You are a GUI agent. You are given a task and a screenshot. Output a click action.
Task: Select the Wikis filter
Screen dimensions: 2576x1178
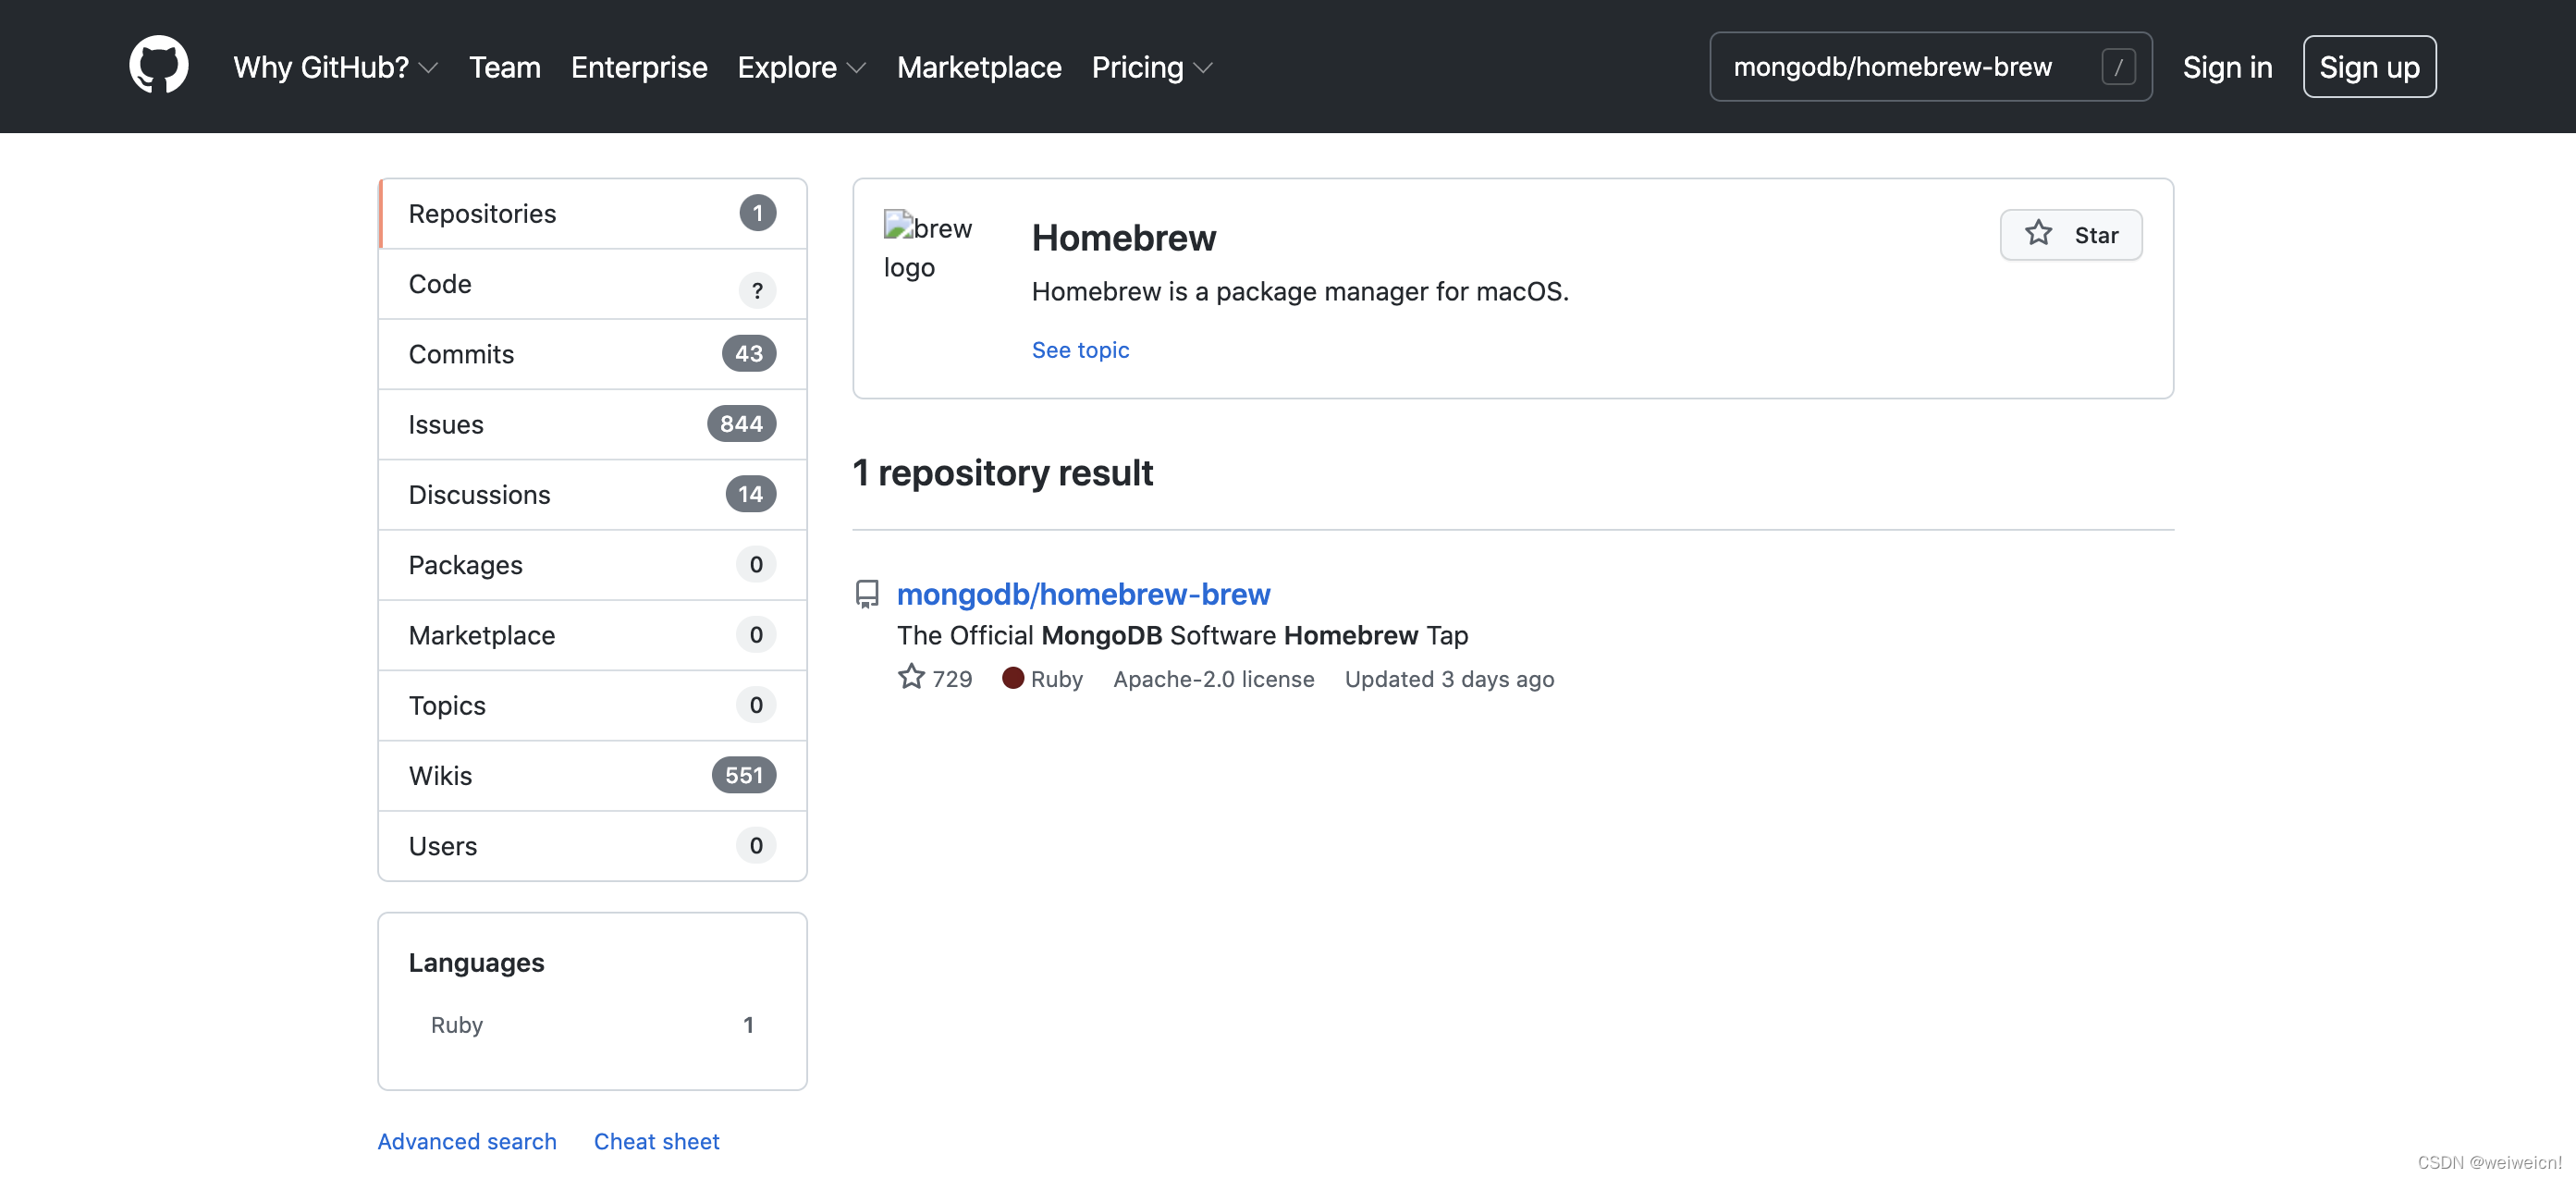tap(592, 775)
